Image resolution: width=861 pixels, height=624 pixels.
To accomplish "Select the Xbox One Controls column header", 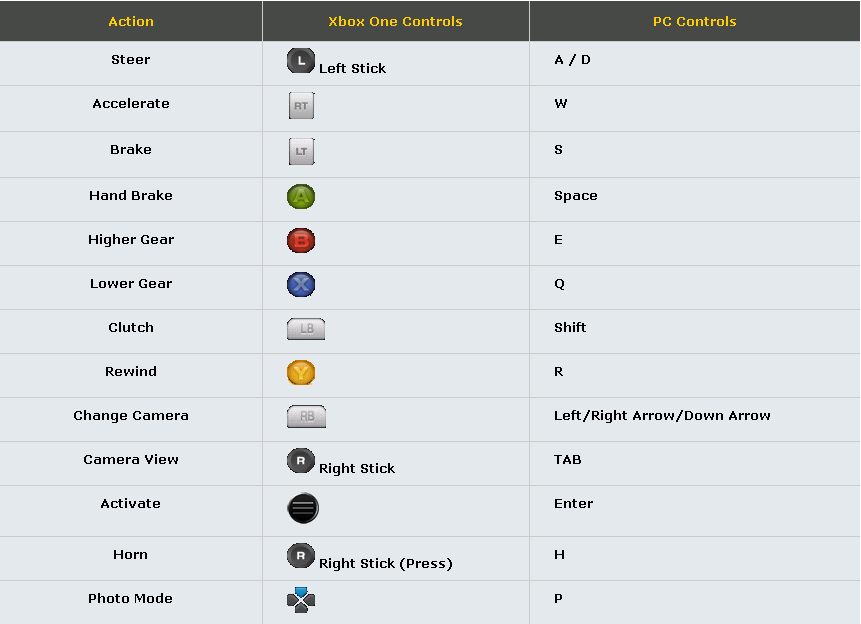I will (x=395, y=21).
